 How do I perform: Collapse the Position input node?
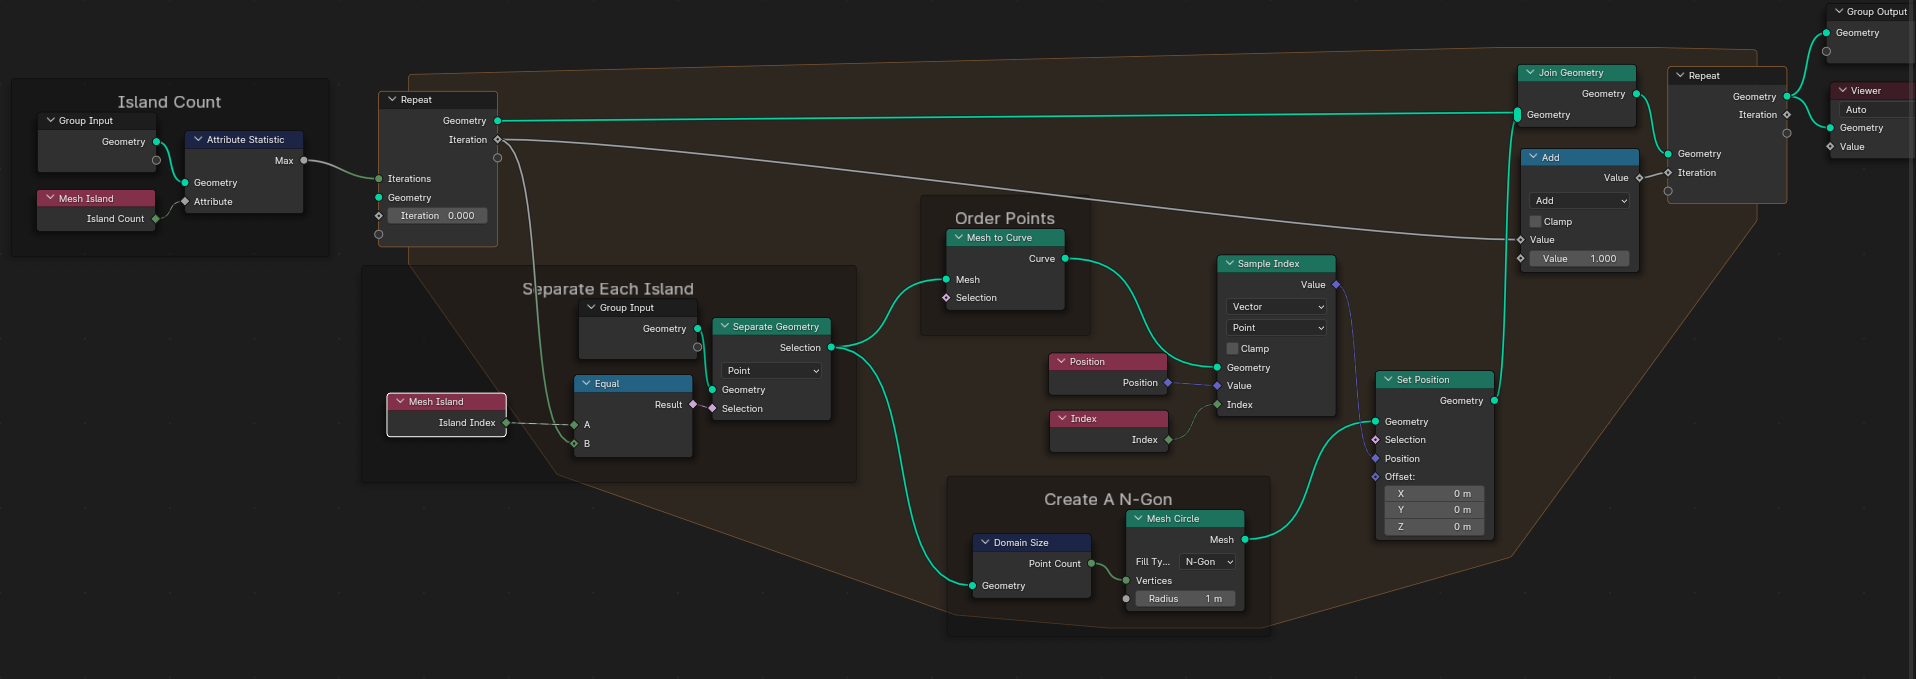click(1061, 361)
